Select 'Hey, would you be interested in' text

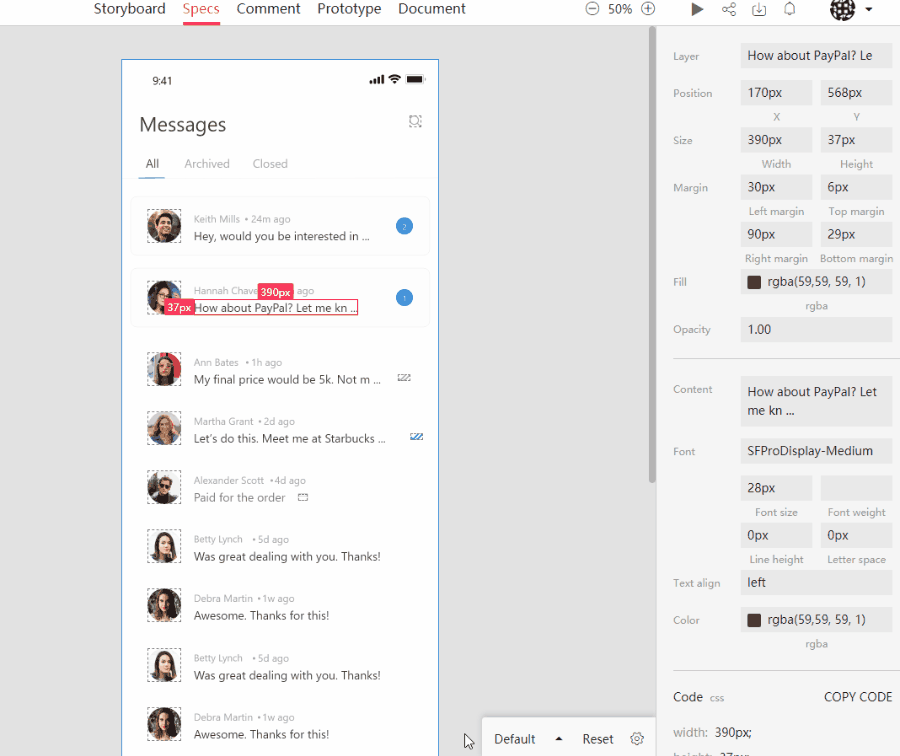point(281,237)
